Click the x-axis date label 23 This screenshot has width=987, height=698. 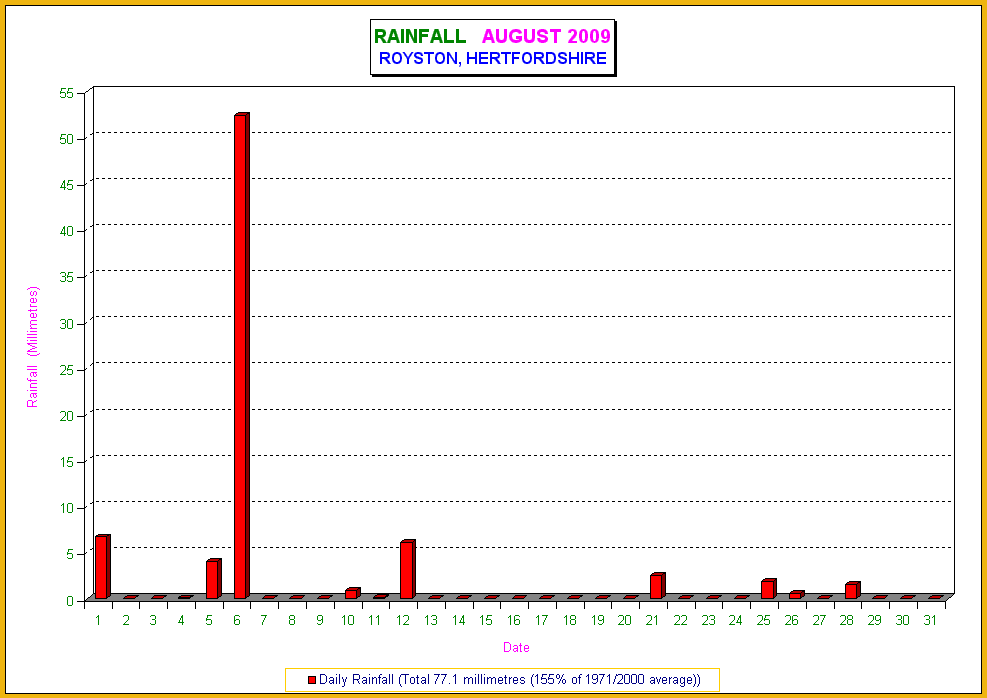(x=708, y=621)
